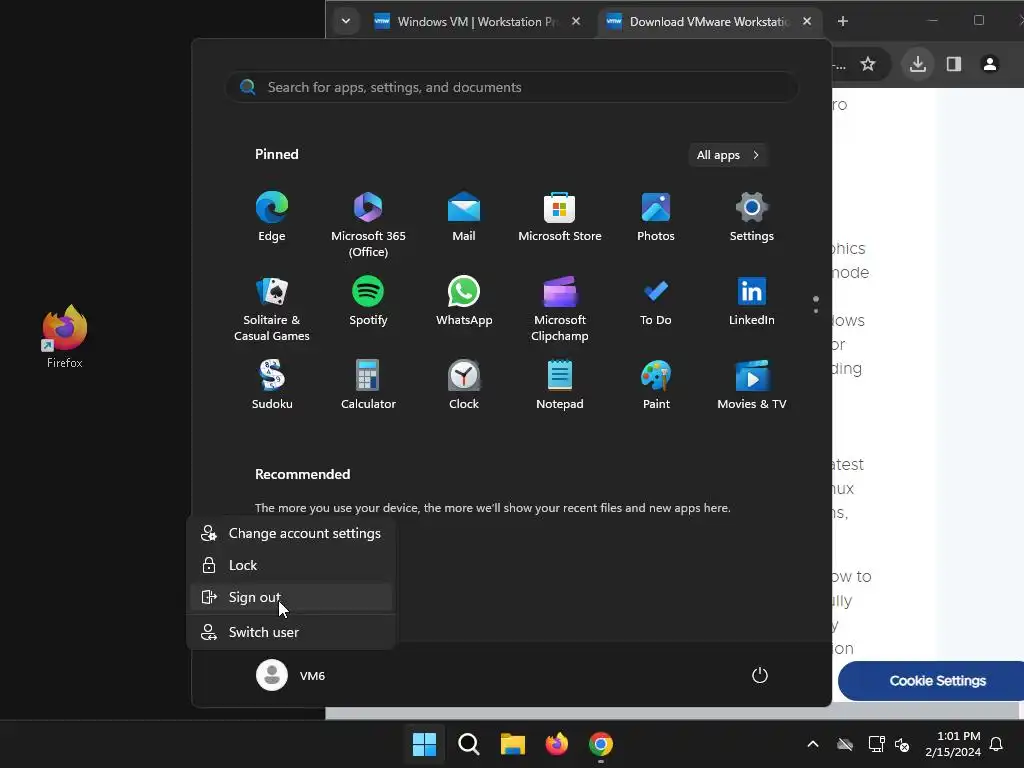1024x768 pixels.
Task: Launch the Paint app
Action: point(656,385)
